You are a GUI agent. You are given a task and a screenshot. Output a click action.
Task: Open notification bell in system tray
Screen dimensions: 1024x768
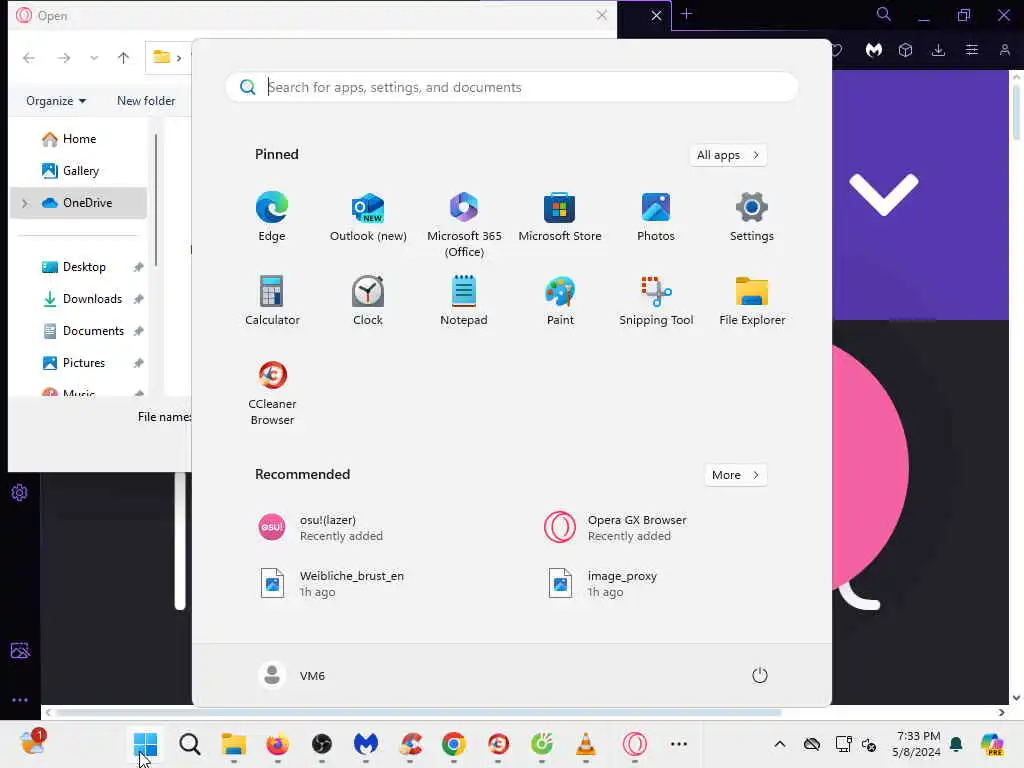click(x=956, y=744)
